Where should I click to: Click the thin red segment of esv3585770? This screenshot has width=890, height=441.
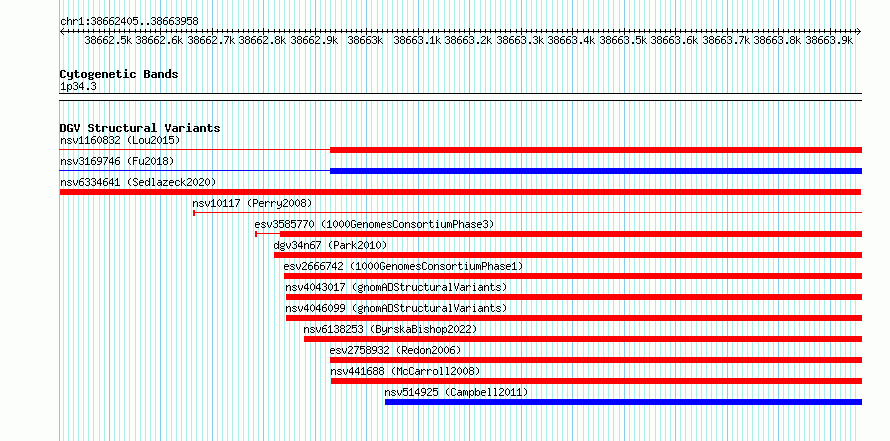[x=268, y=234]
